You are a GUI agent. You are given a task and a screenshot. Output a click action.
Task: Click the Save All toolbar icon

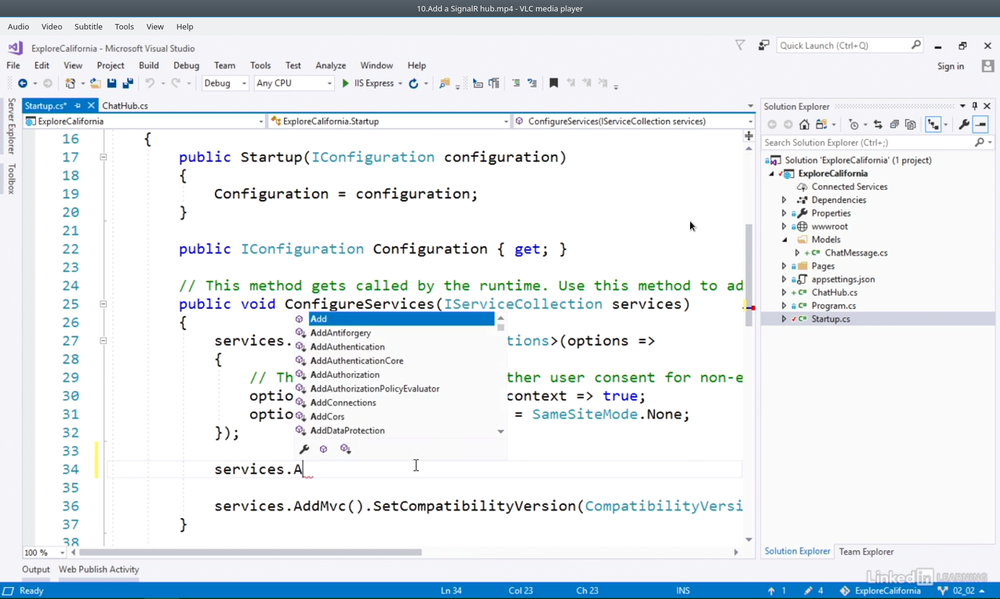[128, 84]
